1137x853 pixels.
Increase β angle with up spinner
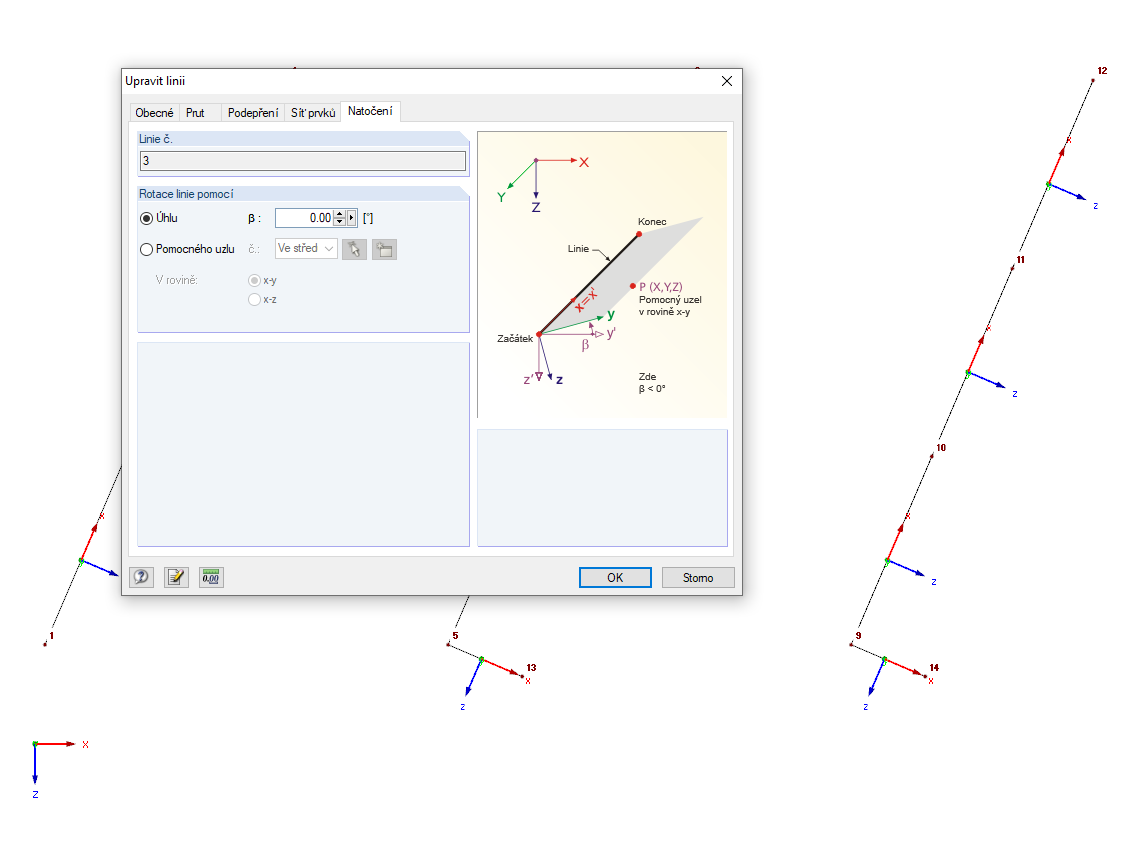click(339, 214)
